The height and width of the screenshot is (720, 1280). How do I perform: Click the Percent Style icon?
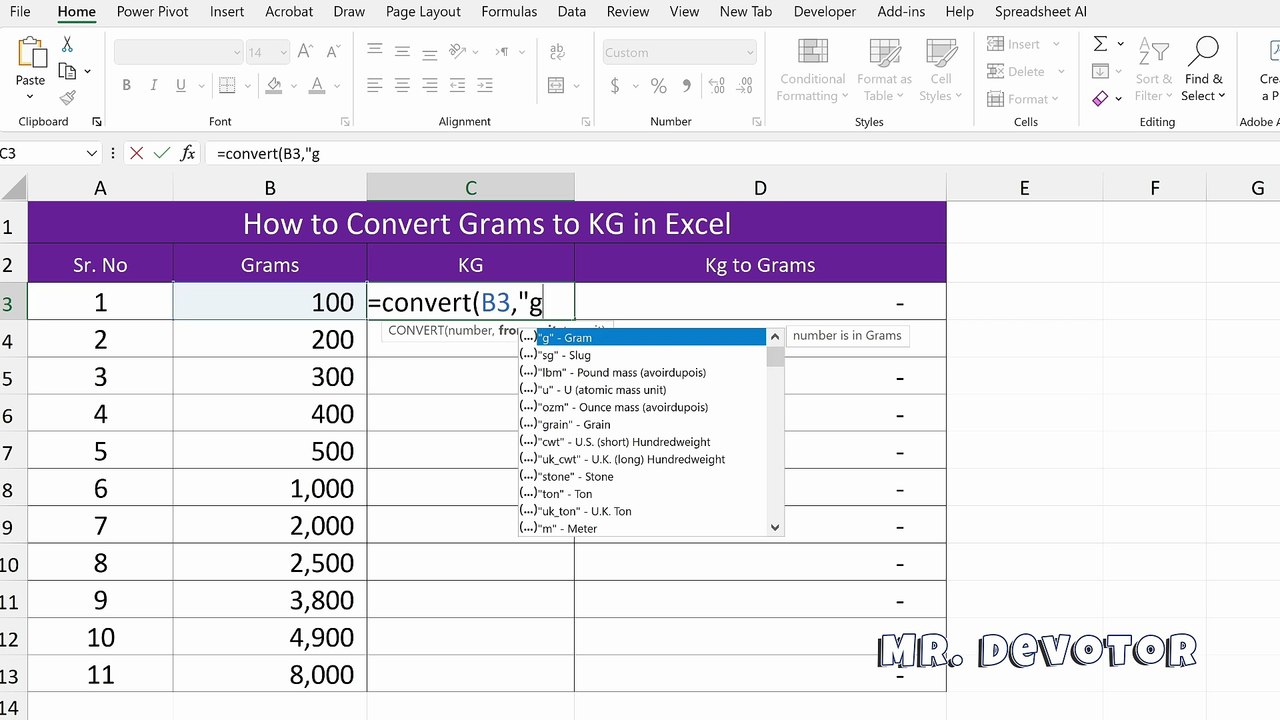tap(658, 86)
